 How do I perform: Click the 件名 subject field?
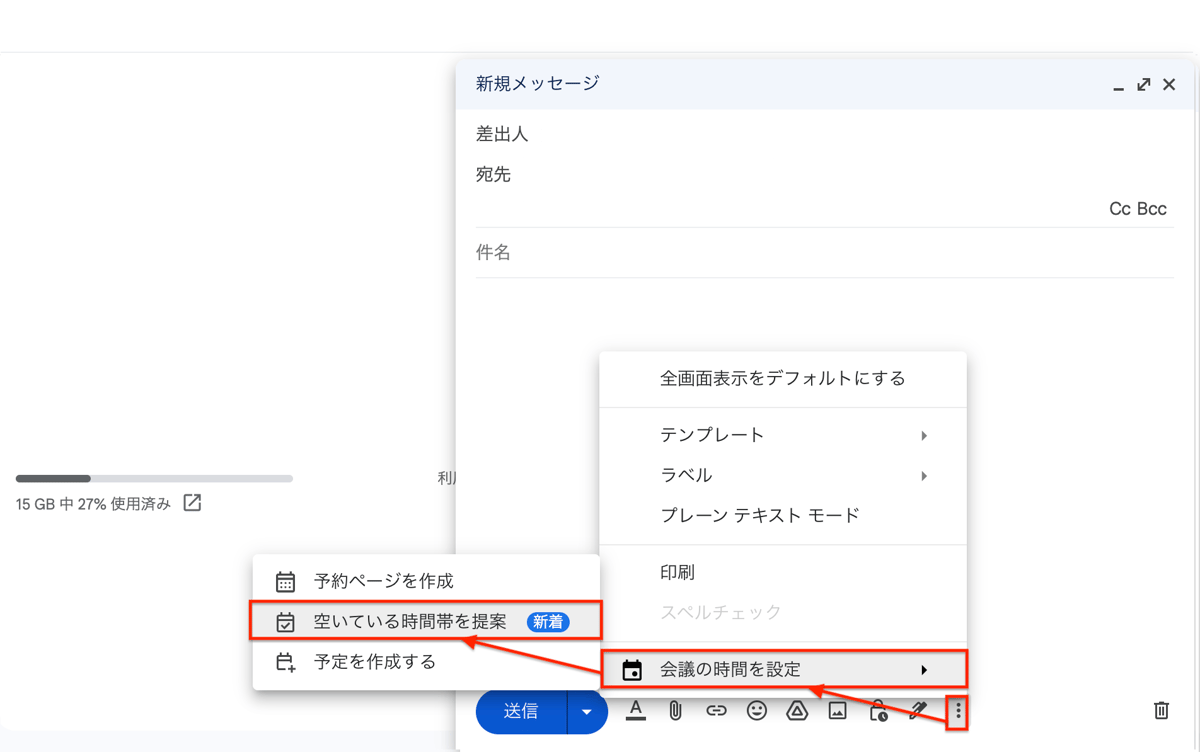[x=824, y=253]
